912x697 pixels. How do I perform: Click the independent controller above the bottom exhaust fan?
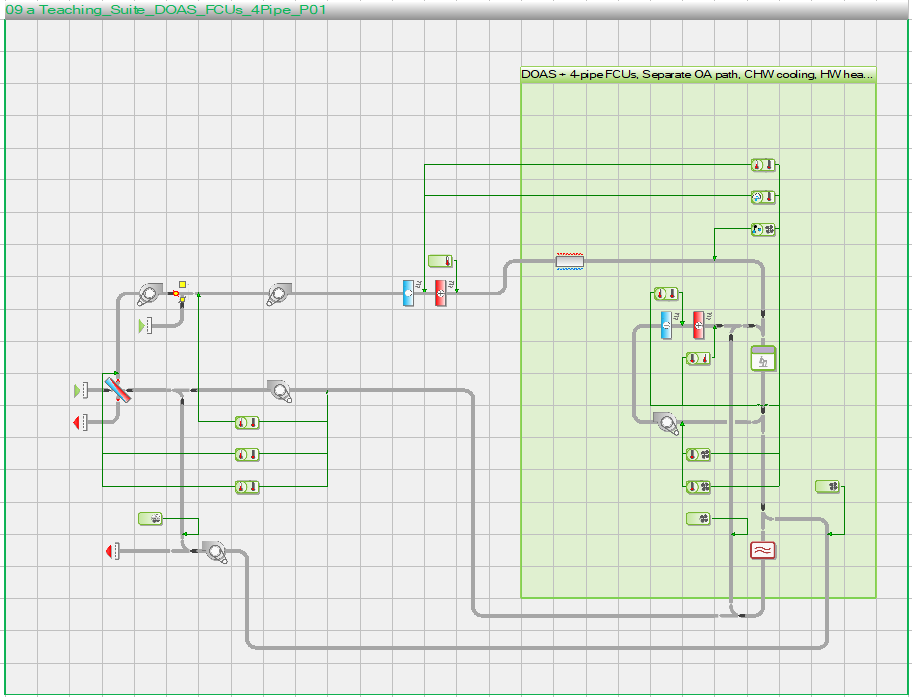[x=151, y=518]
